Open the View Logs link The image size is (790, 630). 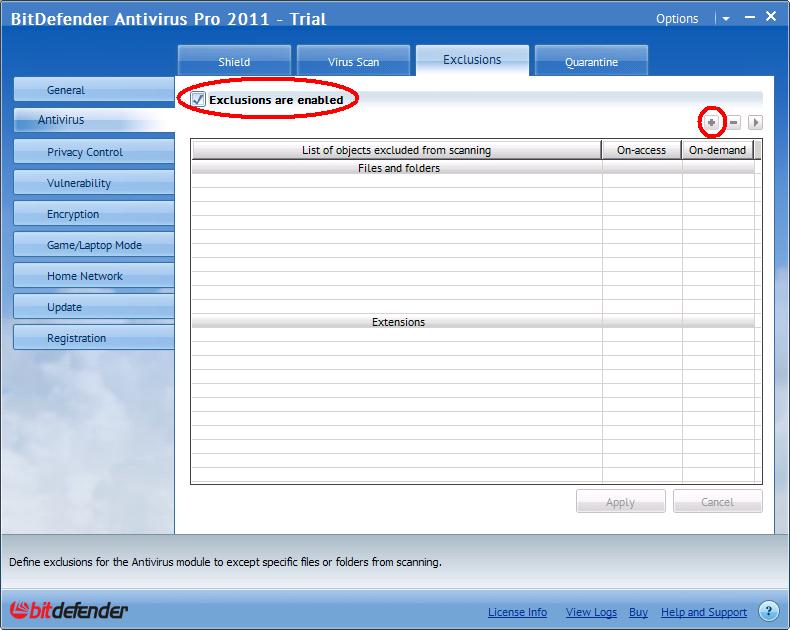pyautogui.click(x=592, y=612)
